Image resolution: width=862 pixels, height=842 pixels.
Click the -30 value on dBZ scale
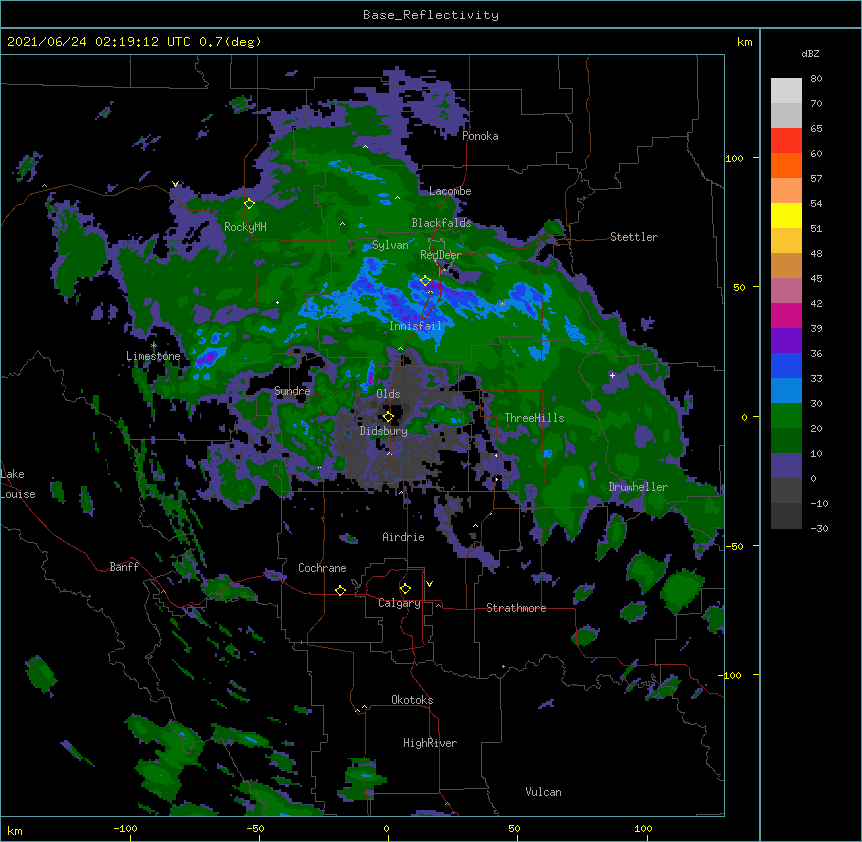point(819,529)
